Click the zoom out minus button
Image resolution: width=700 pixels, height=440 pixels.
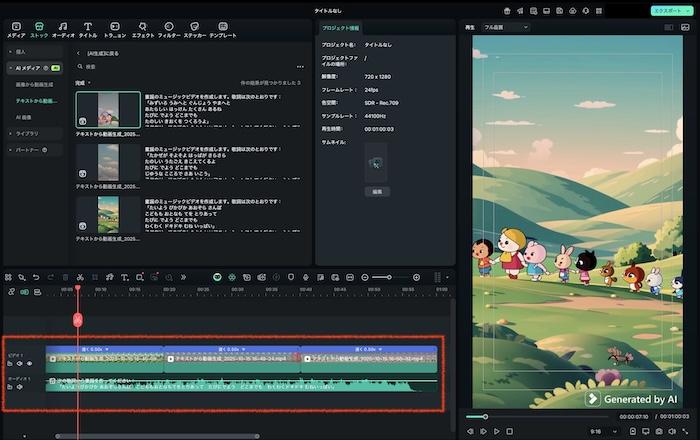[x=365, y=277]
